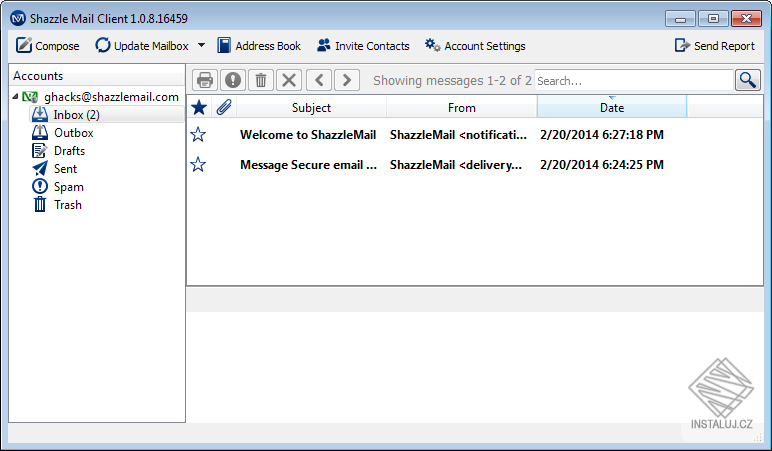
Task: Mark message as spam with exclamation icon
Action: pyautogui.click(x=233, y=80)
